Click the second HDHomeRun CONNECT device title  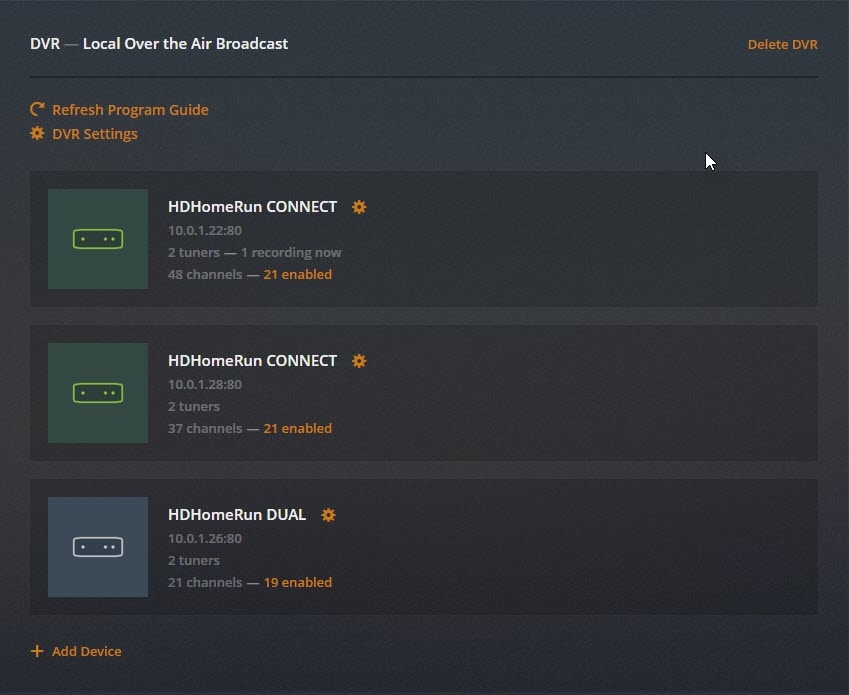[252, 360]
